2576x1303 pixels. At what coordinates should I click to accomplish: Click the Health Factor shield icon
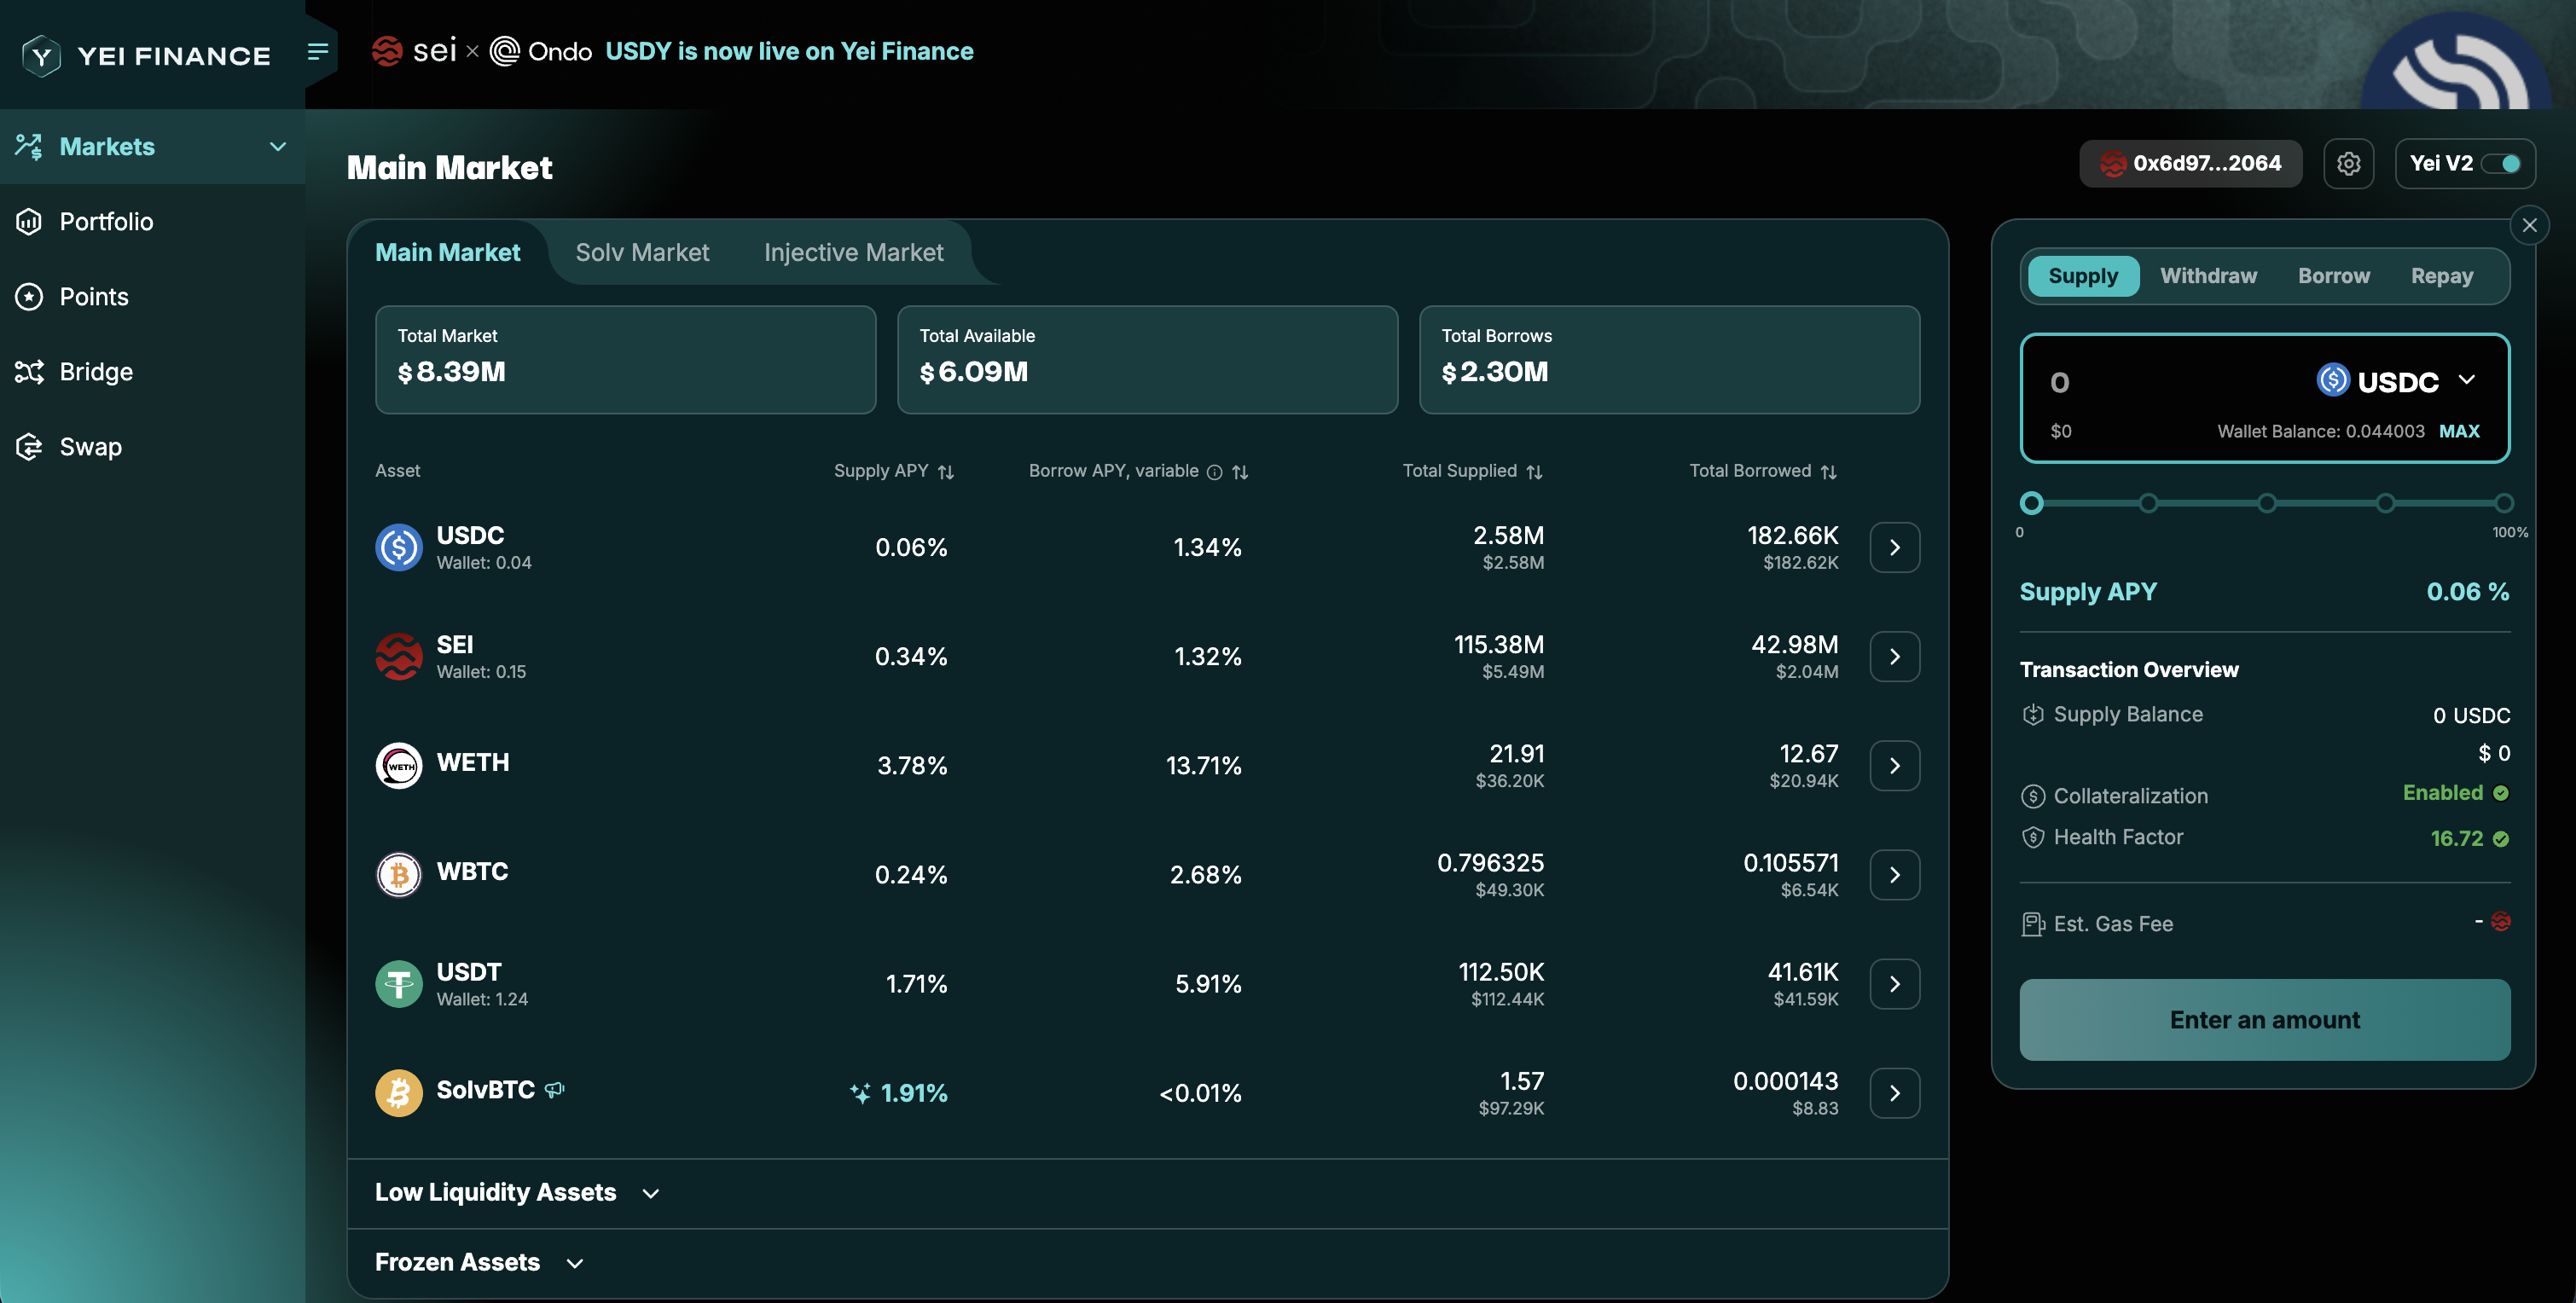[x=2033, y=838]
